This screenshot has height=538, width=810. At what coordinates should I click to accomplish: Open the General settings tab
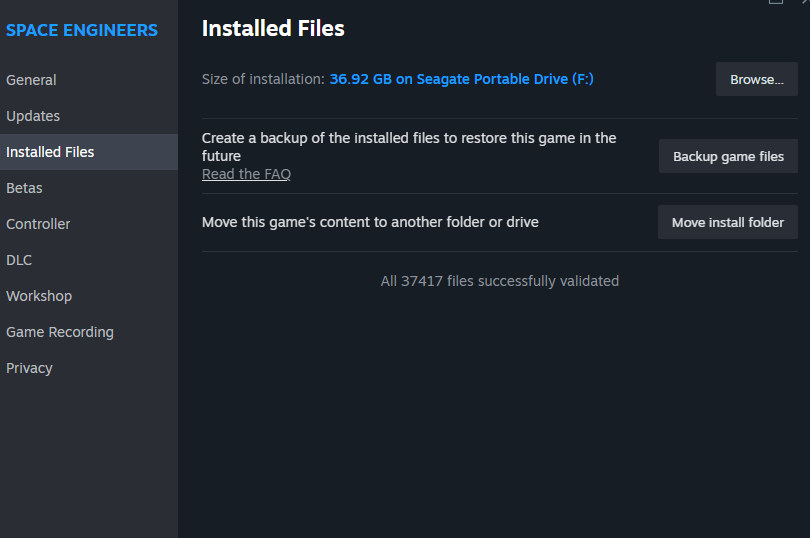click(x=31, y=80)
